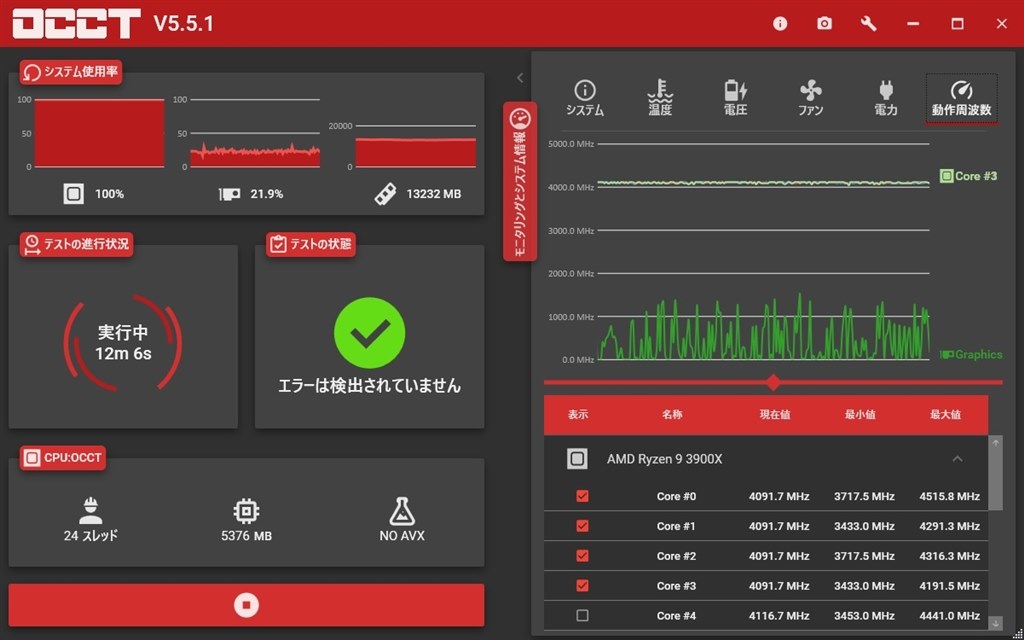This screenshot has height=640, width=1024.
Task: Click the memory usage history graph
Action: [415, 146]
